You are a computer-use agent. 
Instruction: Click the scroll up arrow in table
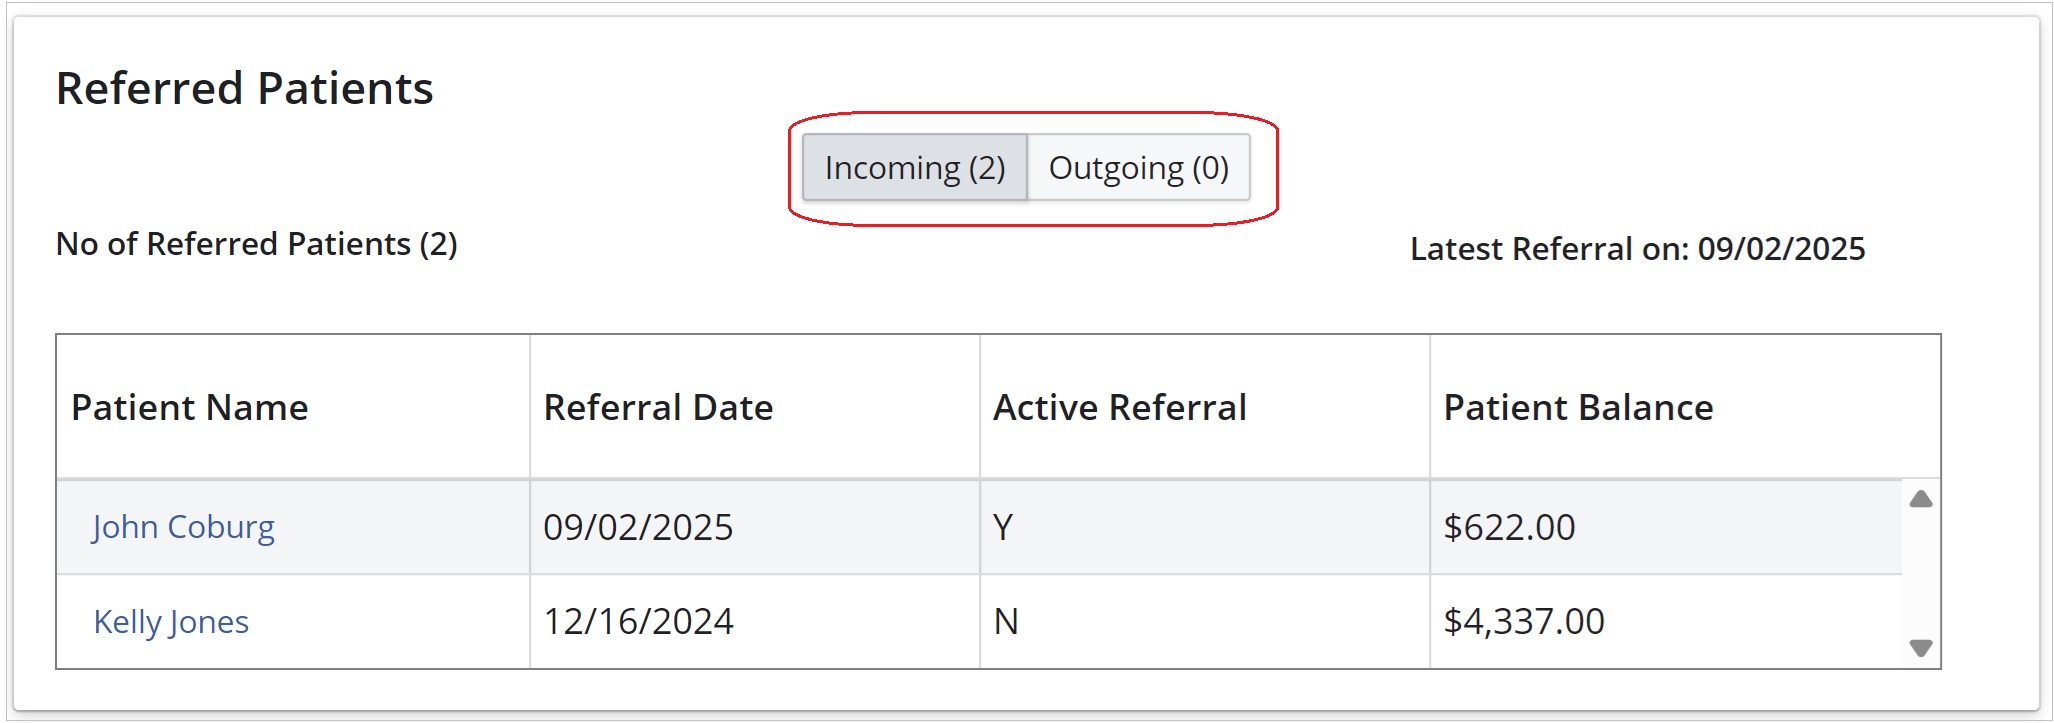tap(1920, 499)
